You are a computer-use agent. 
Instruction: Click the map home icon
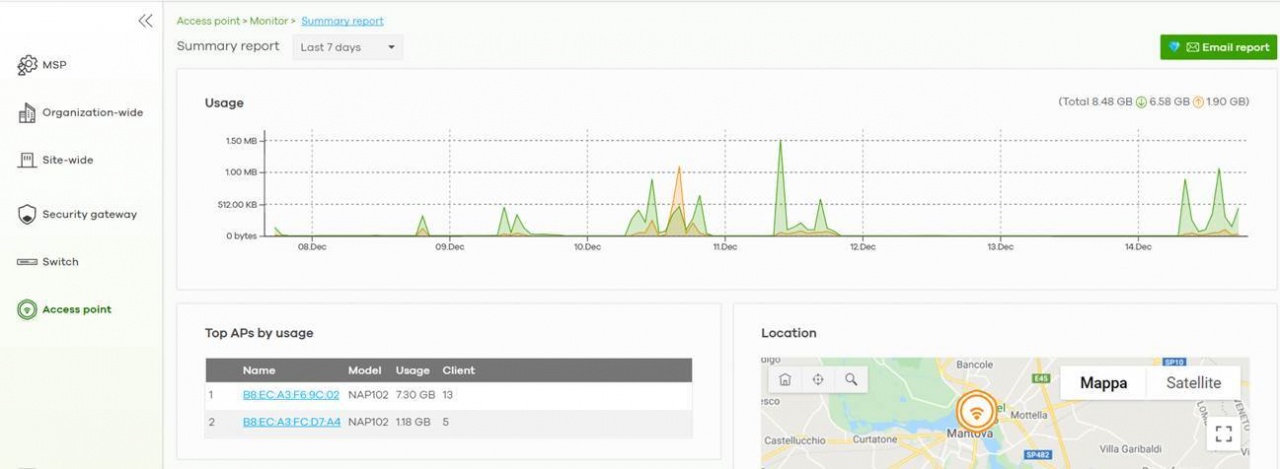point(785,380)
